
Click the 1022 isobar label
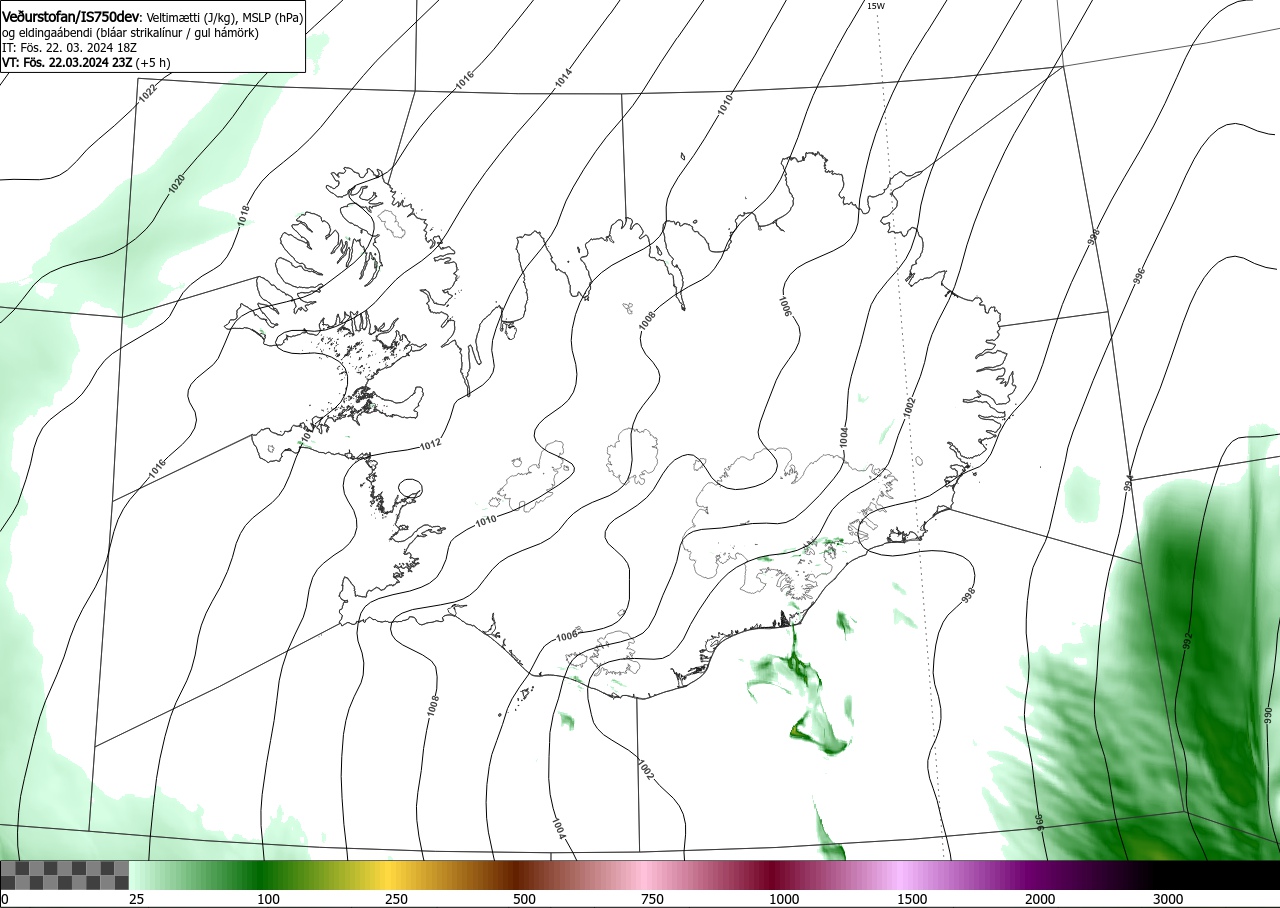pos(148,93)
